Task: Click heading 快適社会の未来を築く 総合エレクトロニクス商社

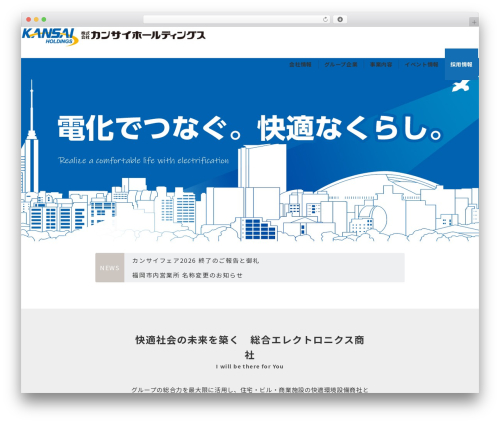Action: (x=250, y=347)
